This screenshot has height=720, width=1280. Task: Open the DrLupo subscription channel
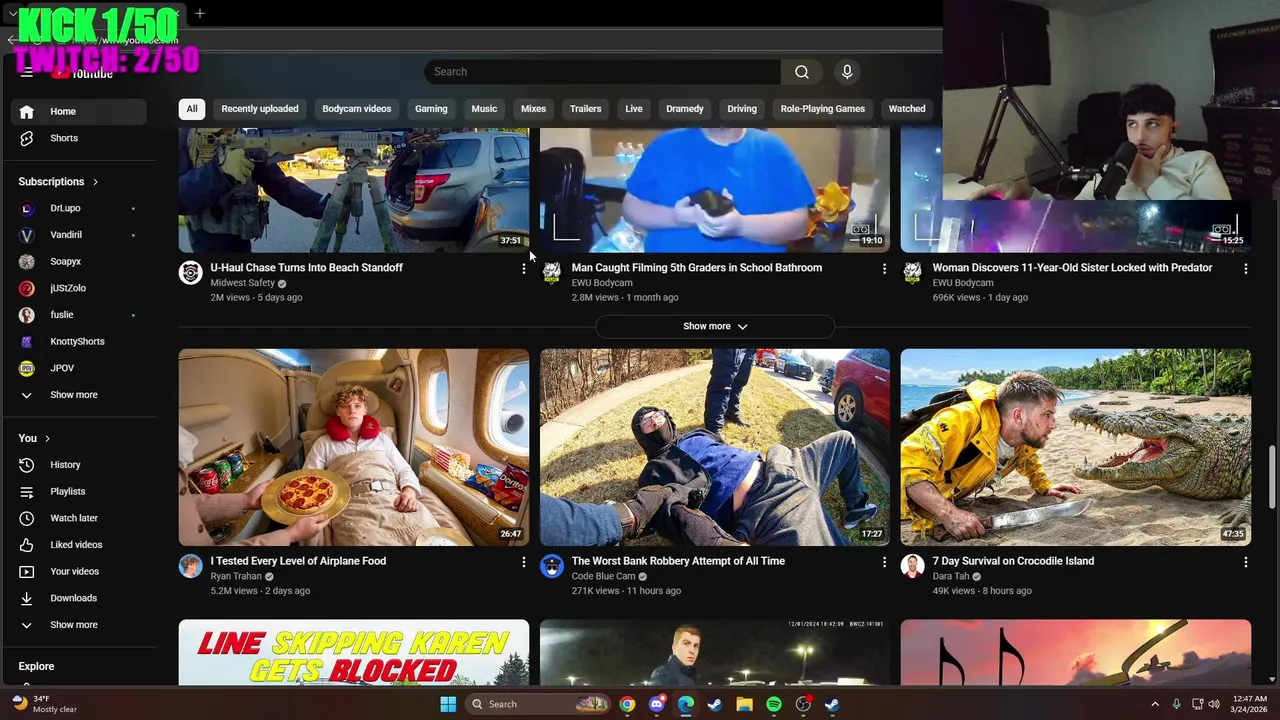78,208
